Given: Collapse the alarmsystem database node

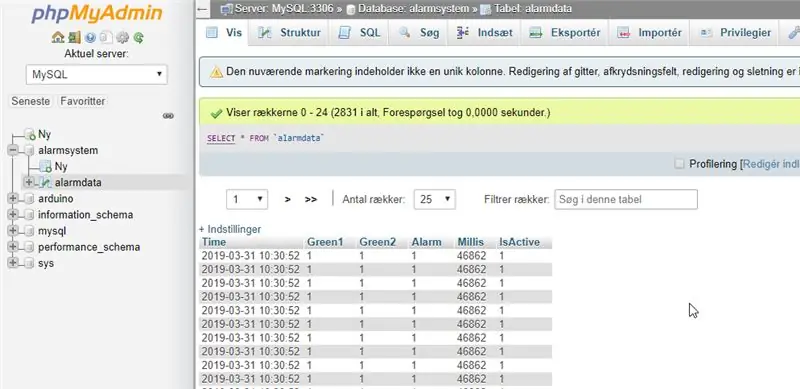Looking at the screenshot, I should [13, 151].
